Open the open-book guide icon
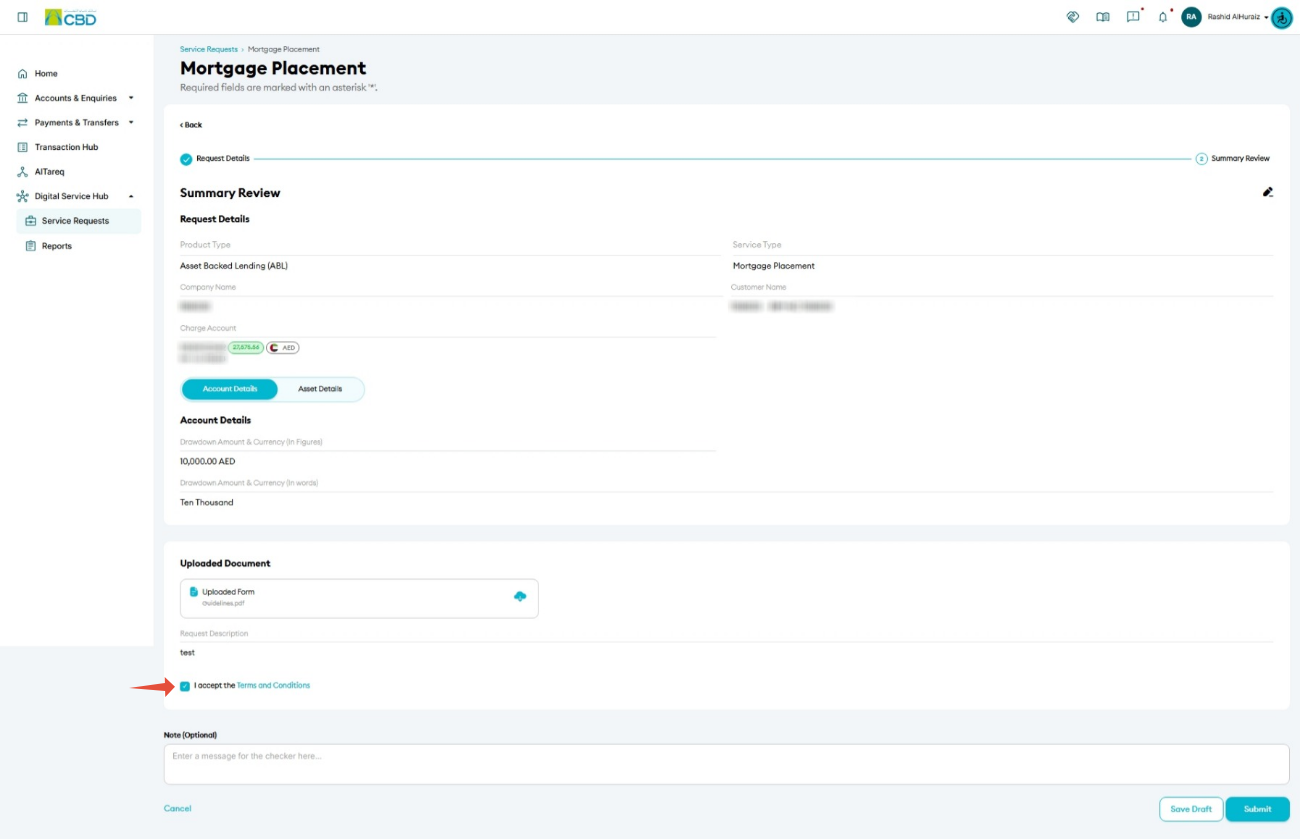 click(x=1103, y=17)
